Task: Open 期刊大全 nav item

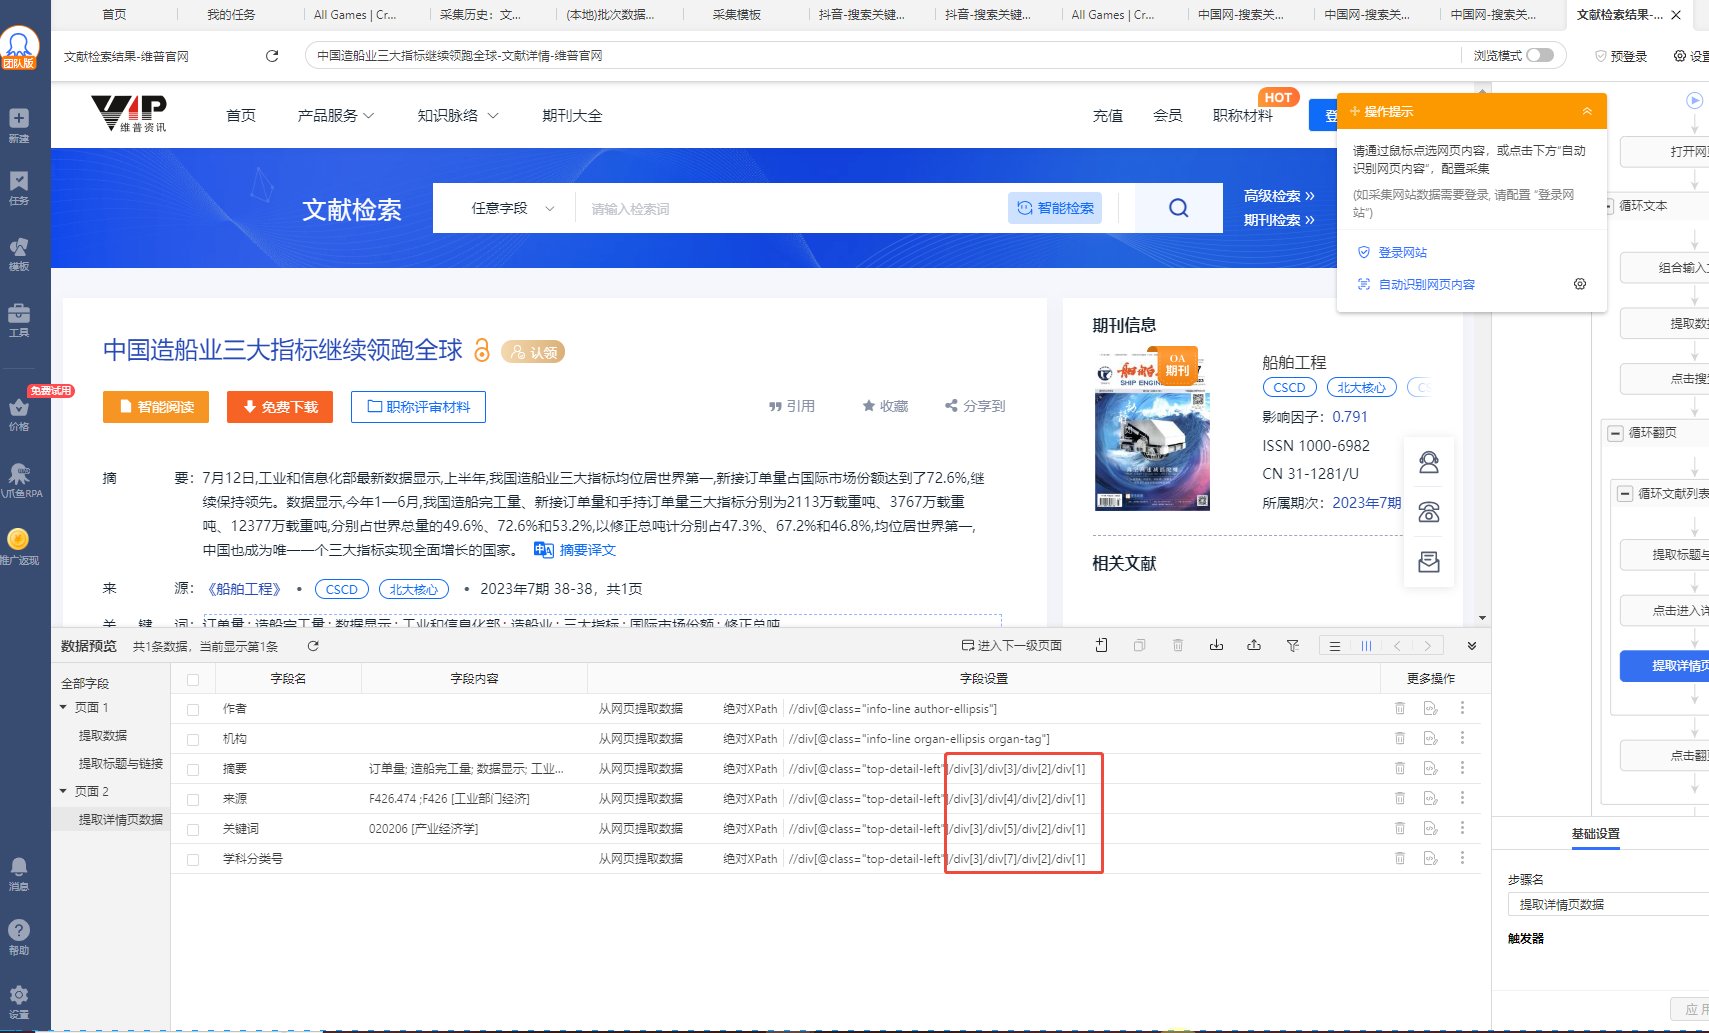Action: (572, 115)
